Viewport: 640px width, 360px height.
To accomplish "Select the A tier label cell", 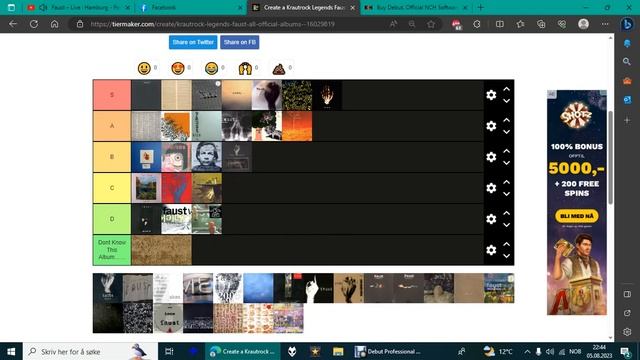I will point(112,126).
